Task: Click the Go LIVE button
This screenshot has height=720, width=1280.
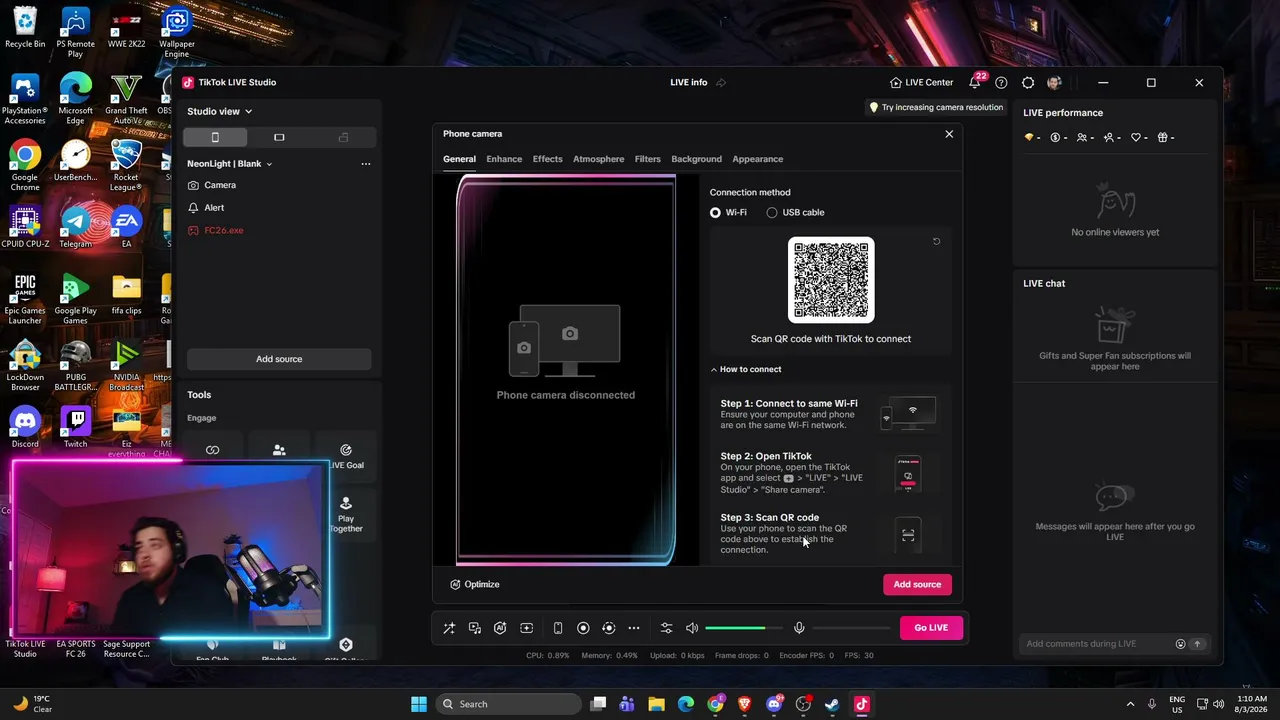Action: pos(931,628)
